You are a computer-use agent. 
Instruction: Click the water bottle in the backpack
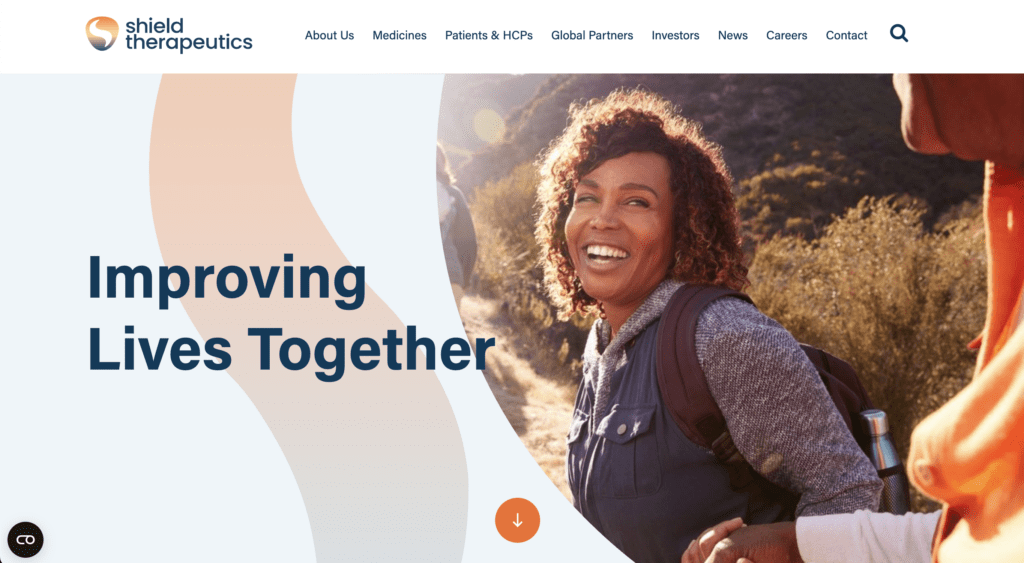click(884, 459)
